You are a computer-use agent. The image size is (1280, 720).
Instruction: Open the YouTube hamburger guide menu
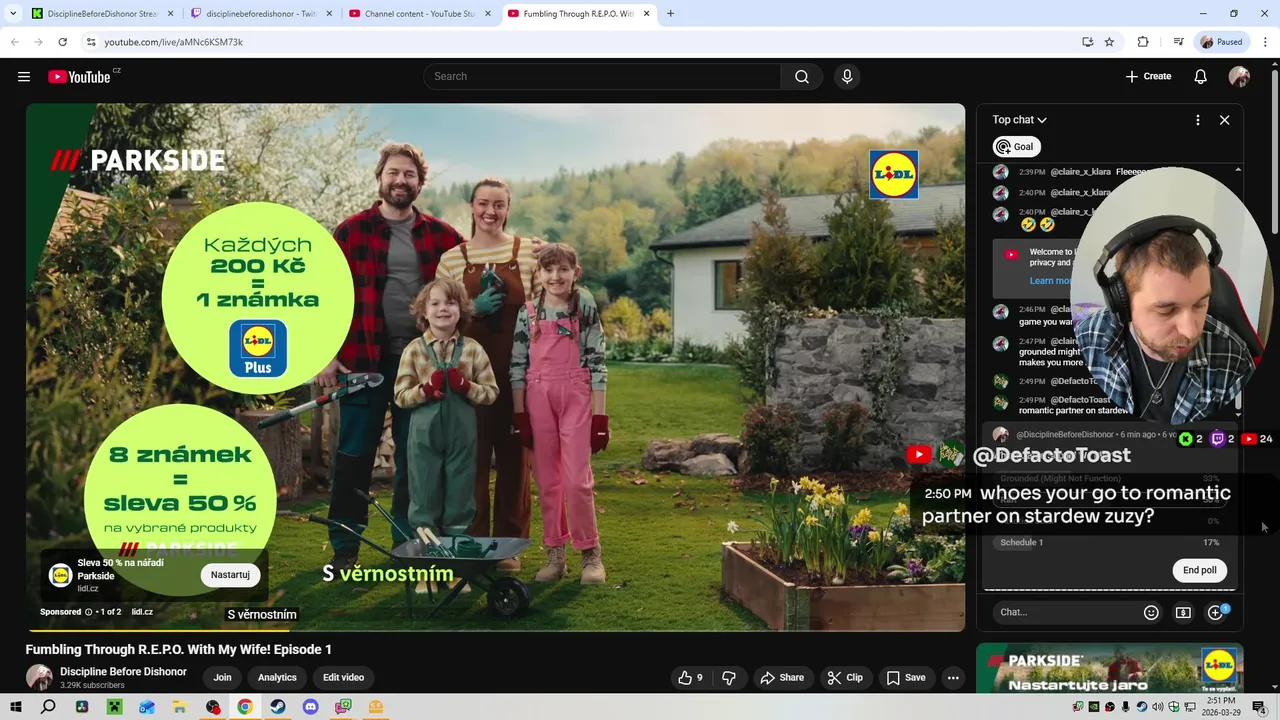click(x=24, y=77)
